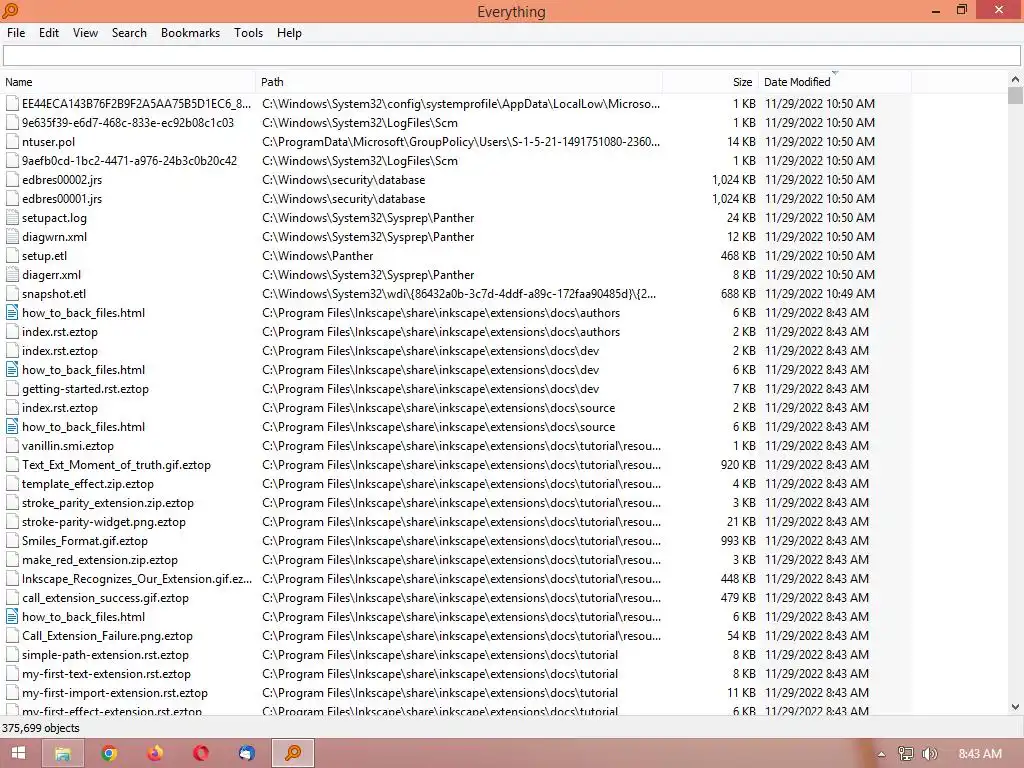Open the Help menu

(x=289, y=33)
